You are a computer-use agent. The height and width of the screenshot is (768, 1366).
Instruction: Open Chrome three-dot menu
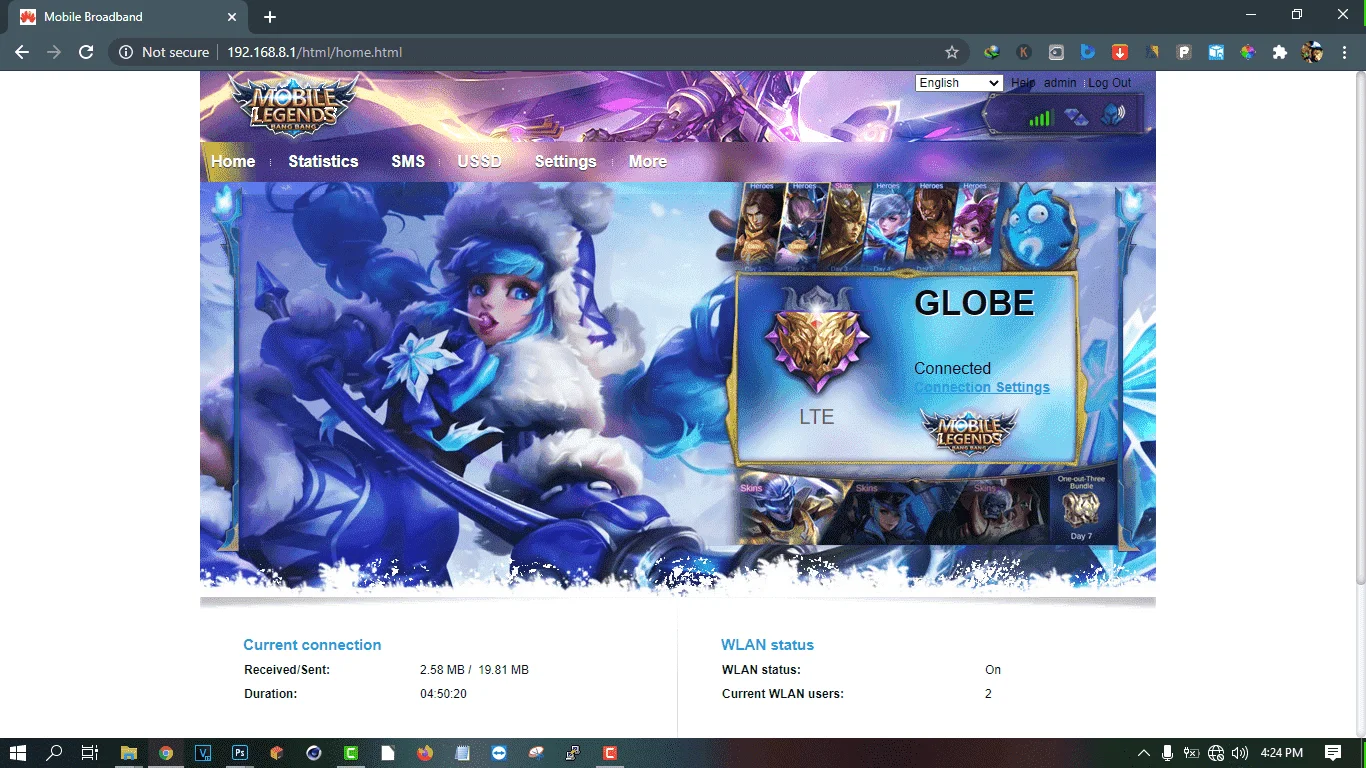pyautogui.click(x=1343, y=52)
